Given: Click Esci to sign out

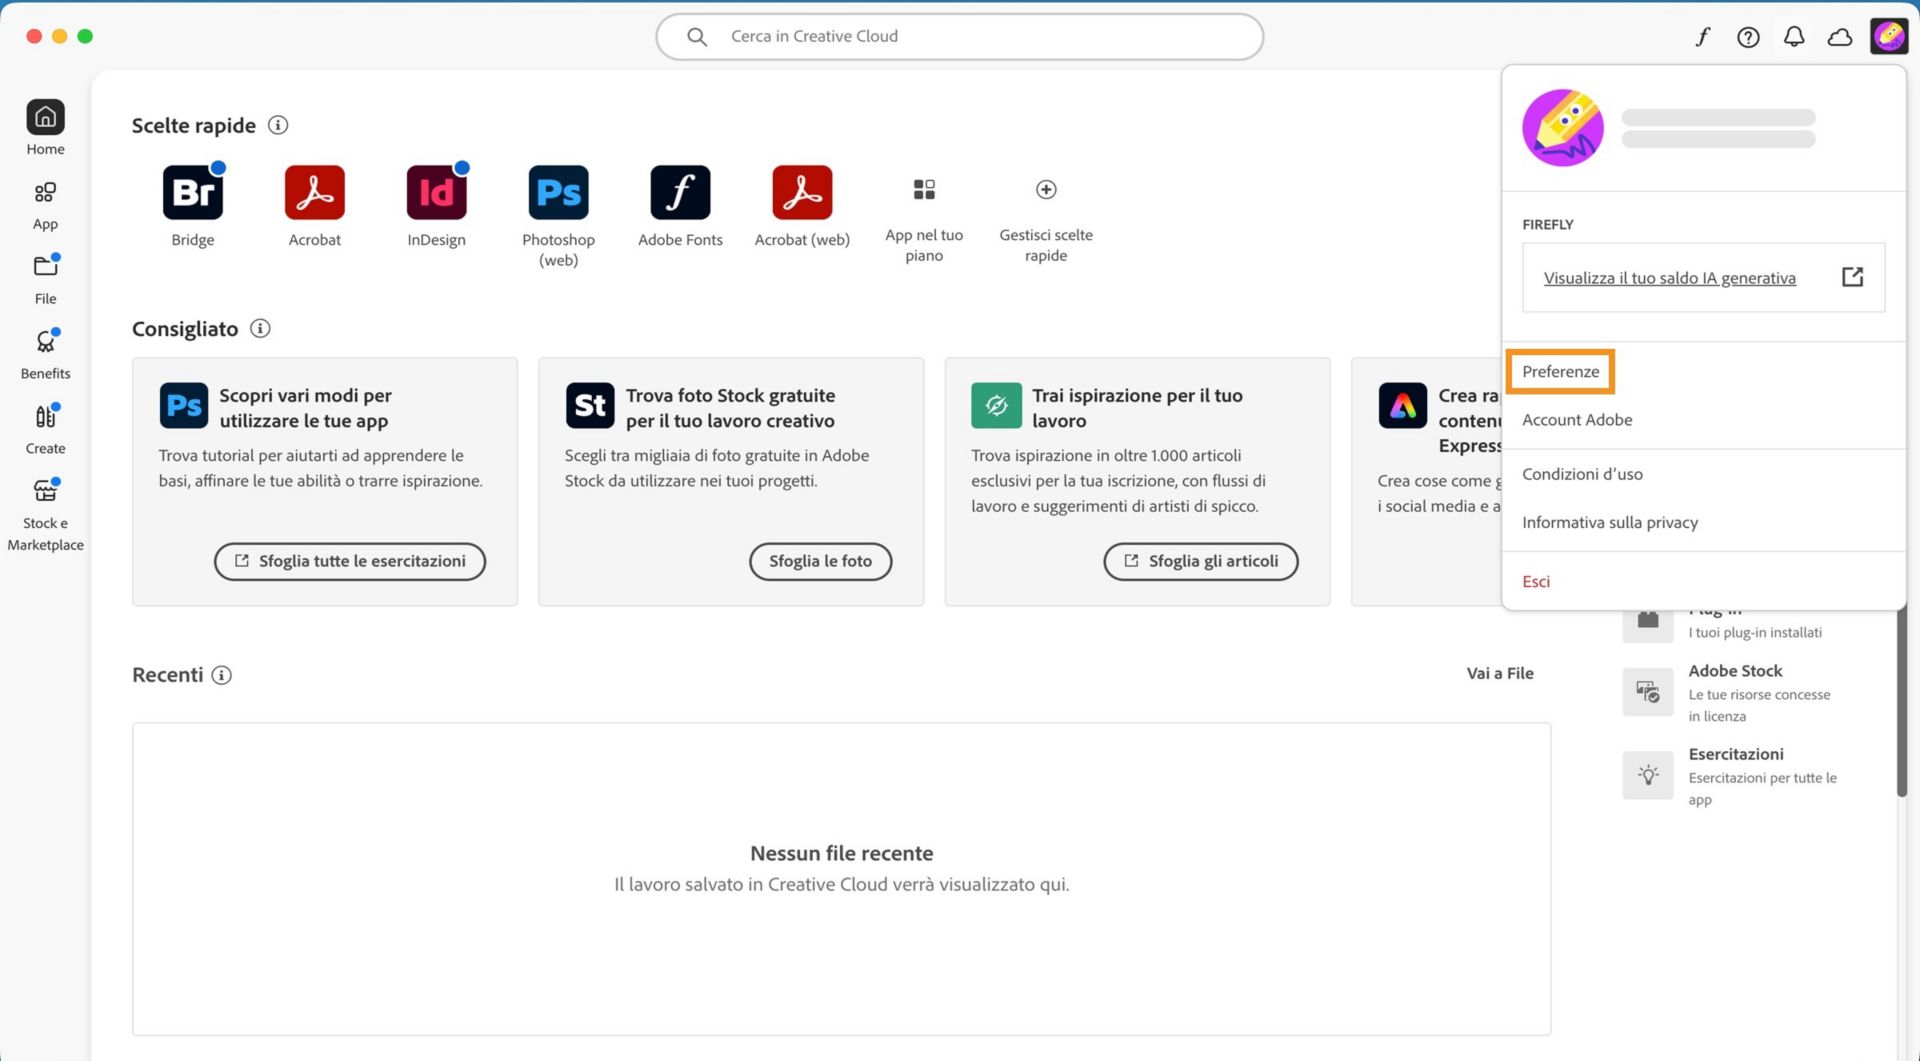Looking at the screenshot, I should (1536, 581).
